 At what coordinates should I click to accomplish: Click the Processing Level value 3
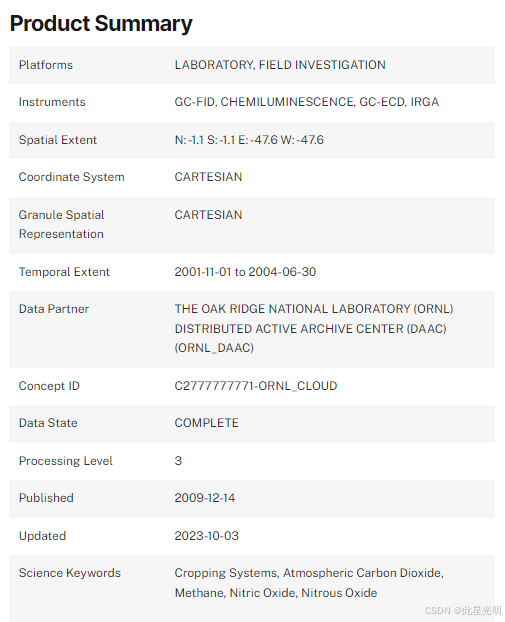178,461
